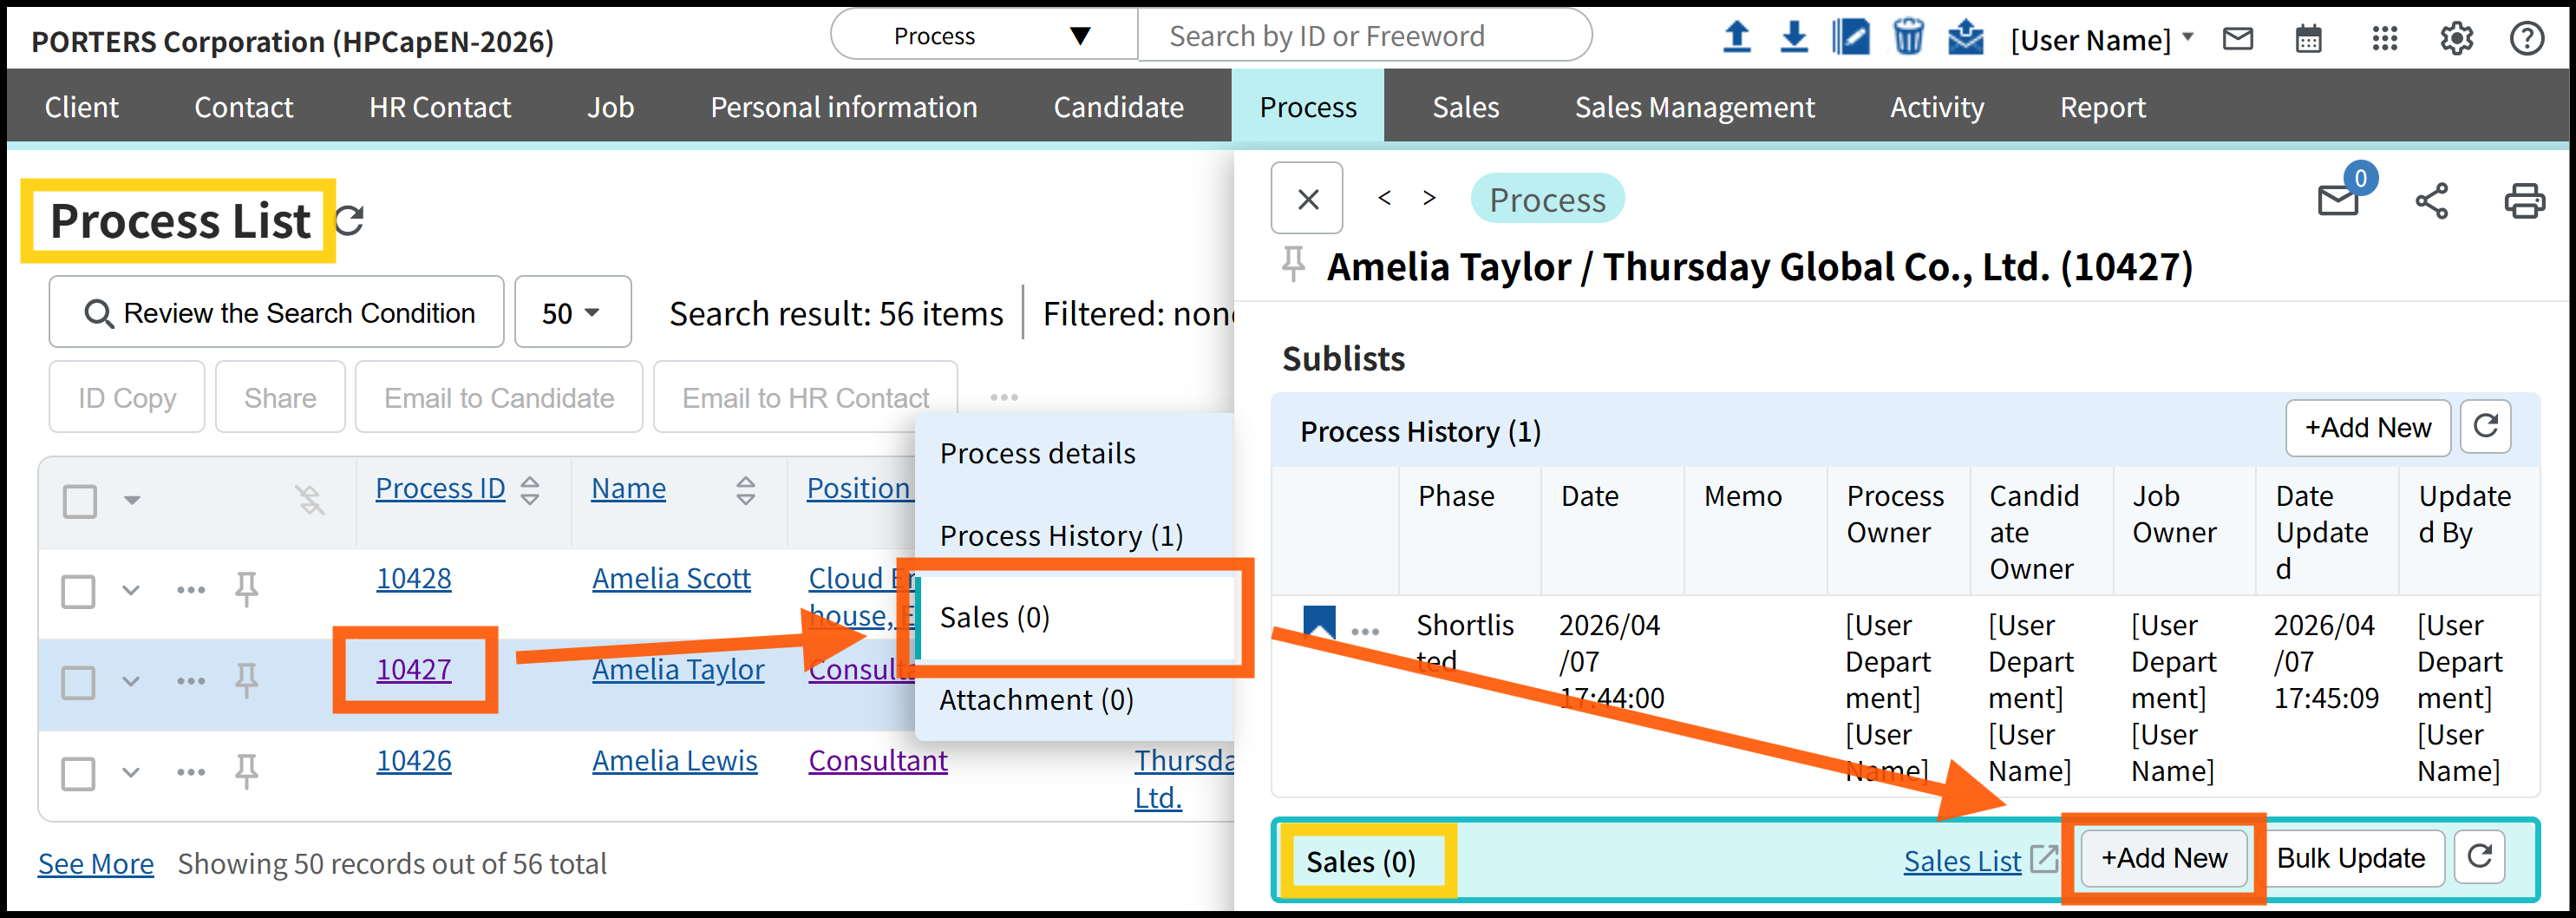Open the settings gear icon
The width and height of the screenshot is (2576, 918).
coord(2456,39)
